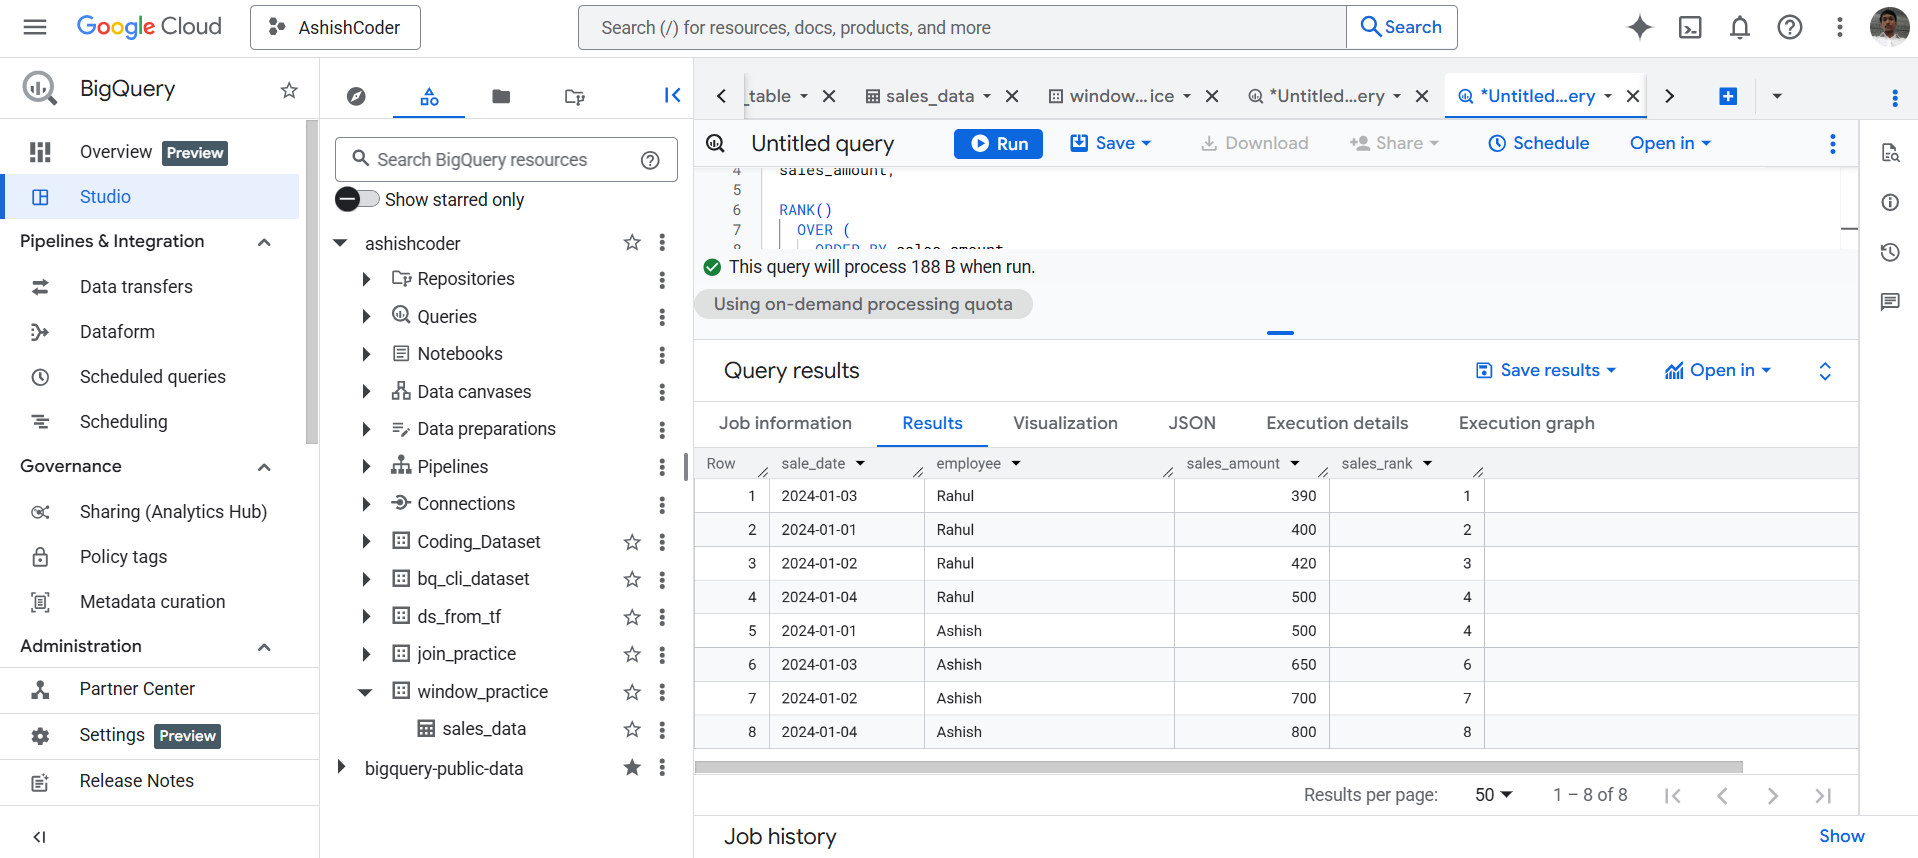
Task: Focus the top resource search box
Action: [962, 27]
